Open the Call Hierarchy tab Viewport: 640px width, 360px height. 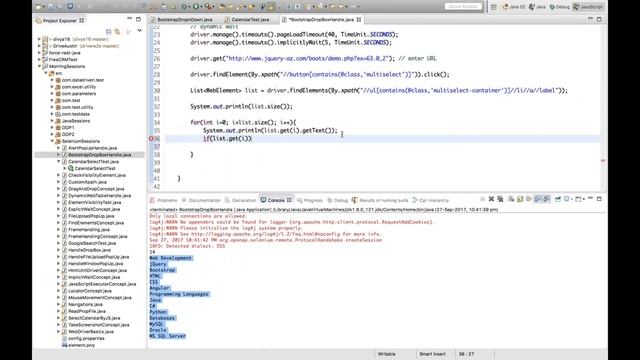pos(431,200)
